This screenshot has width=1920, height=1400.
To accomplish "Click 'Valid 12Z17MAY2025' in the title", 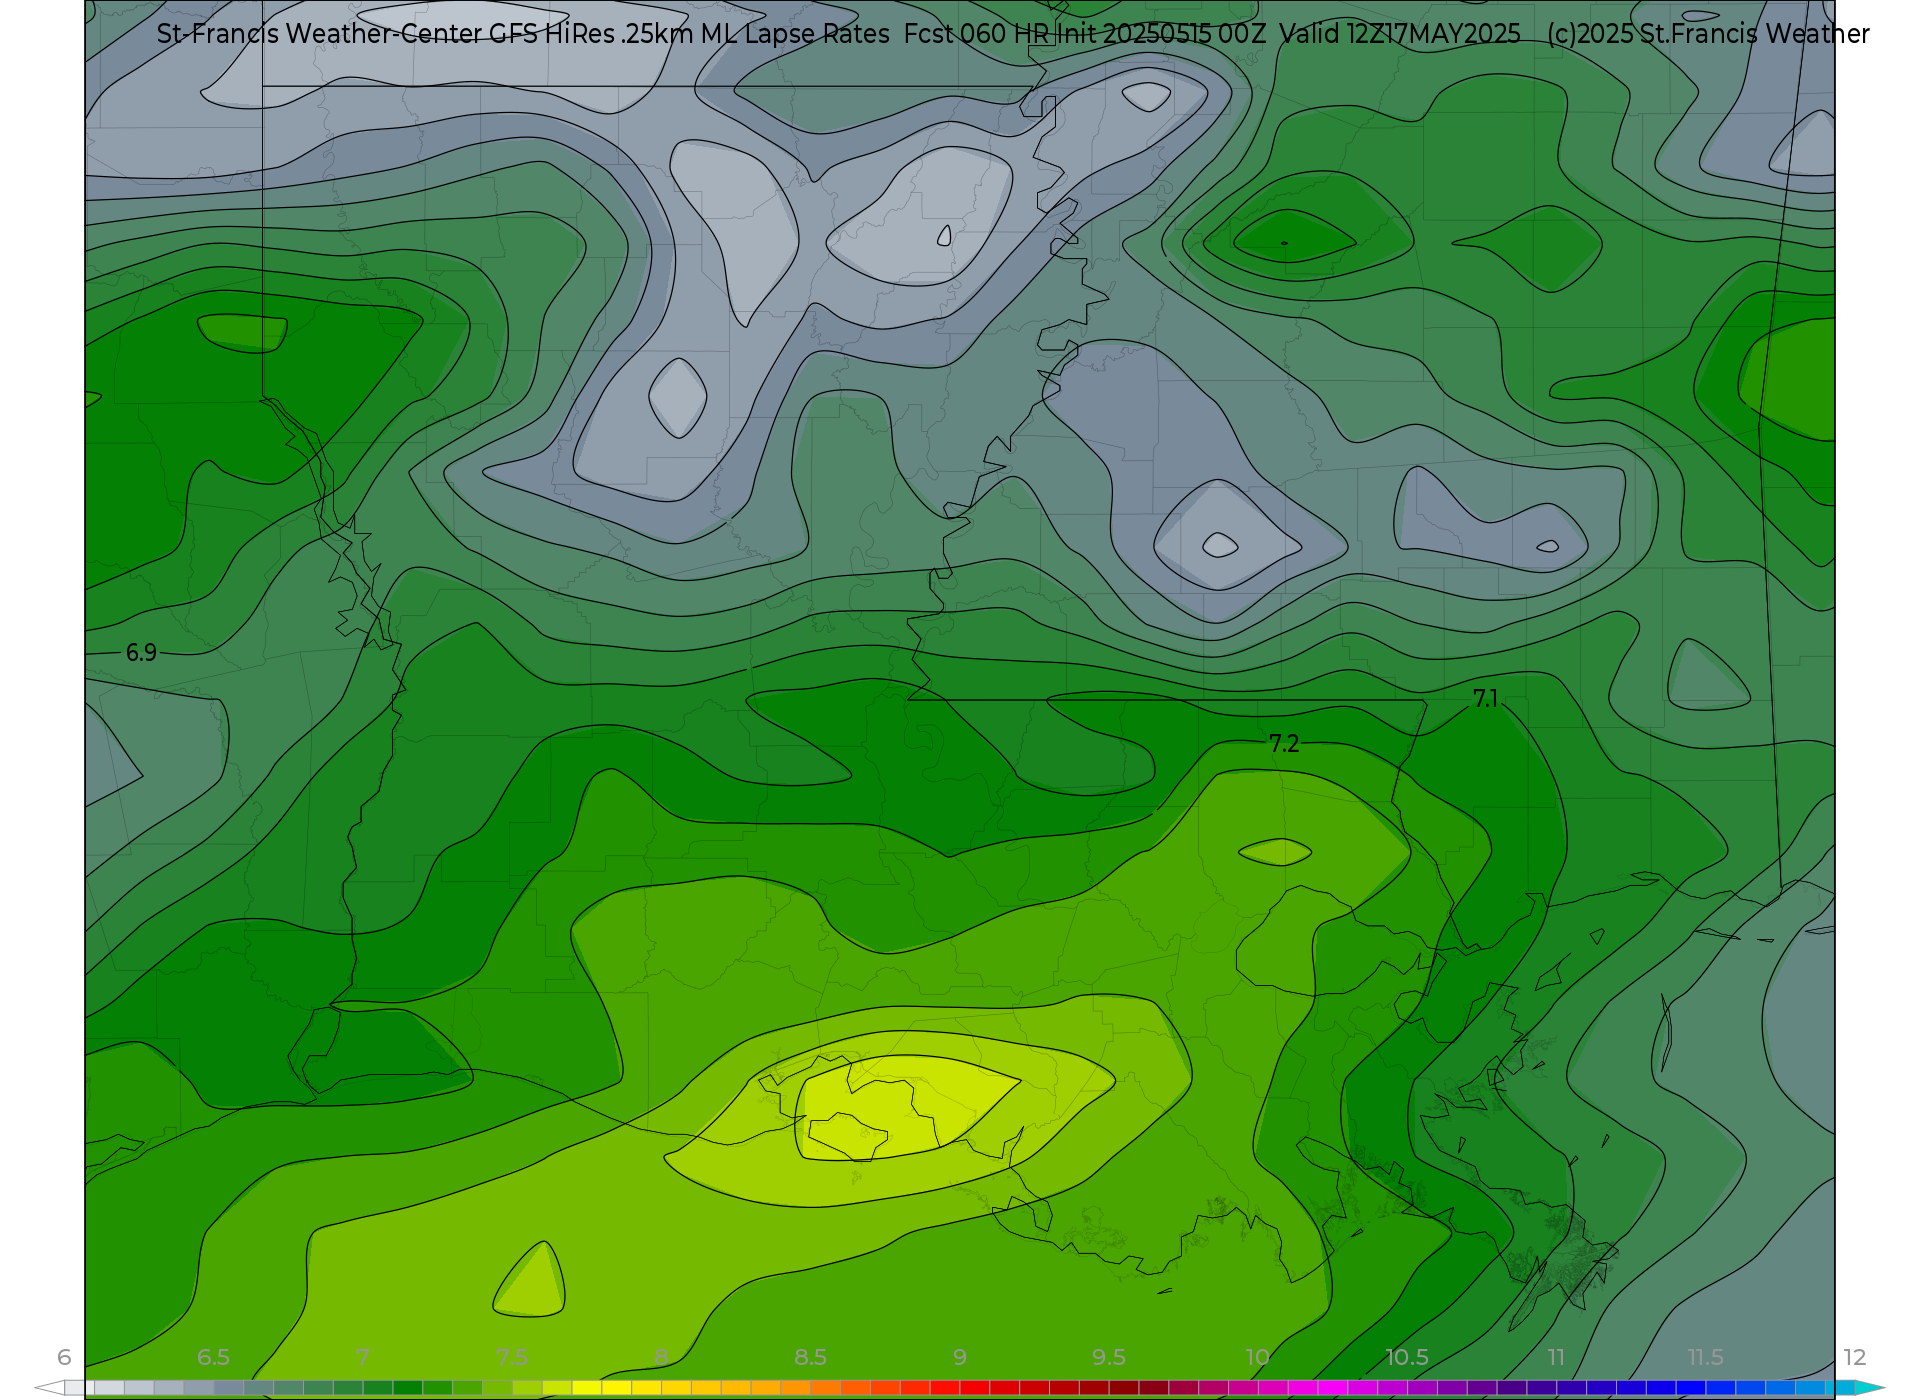I will (x=1400, y=34).
